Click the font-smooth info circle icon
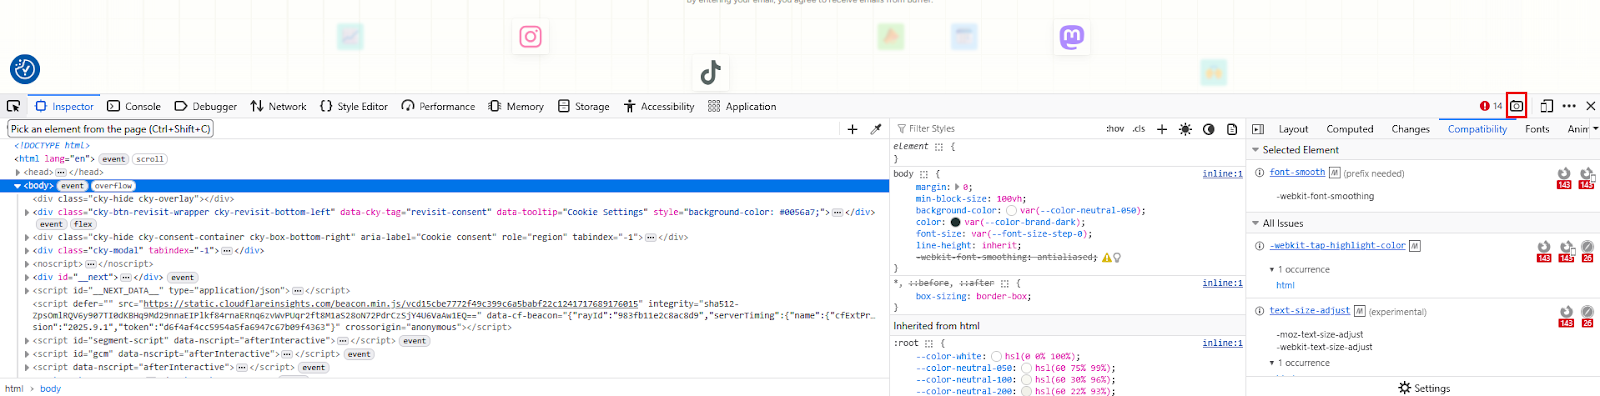 click(1260, 173)
